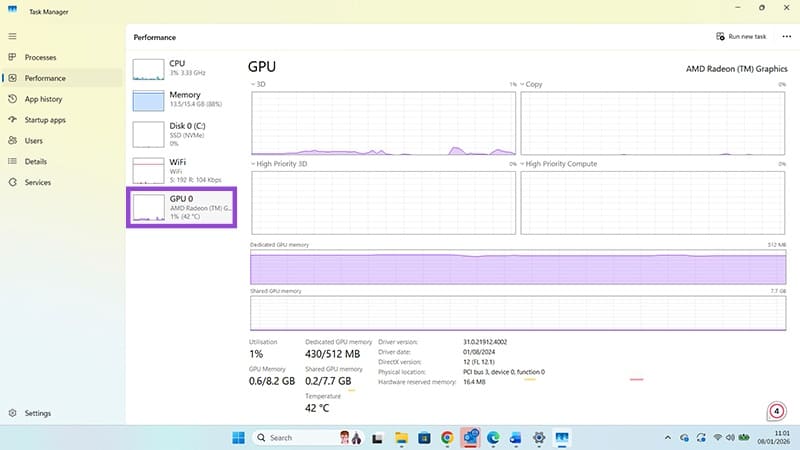Open the red-highlighted taskbar app
The width and height of the screenshot is (800, 450).
coord(470,437)
